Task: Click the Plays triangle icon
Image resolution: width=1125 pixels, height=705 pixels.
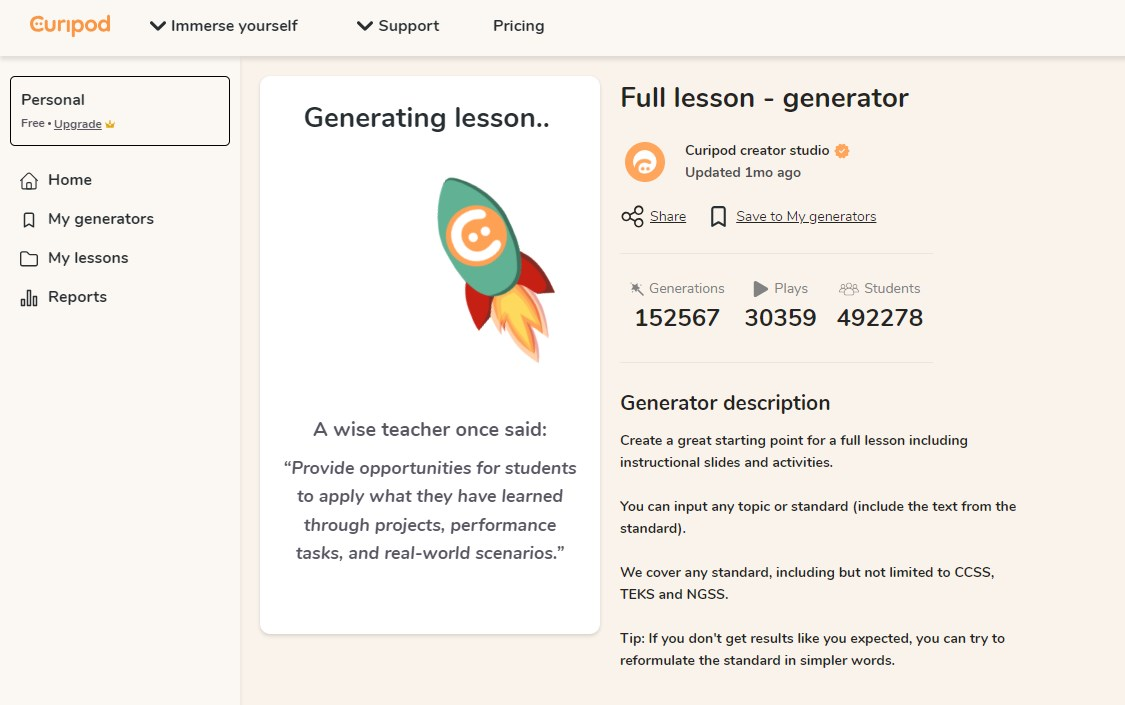Action: pyautogui.click(x=761, y=288)
